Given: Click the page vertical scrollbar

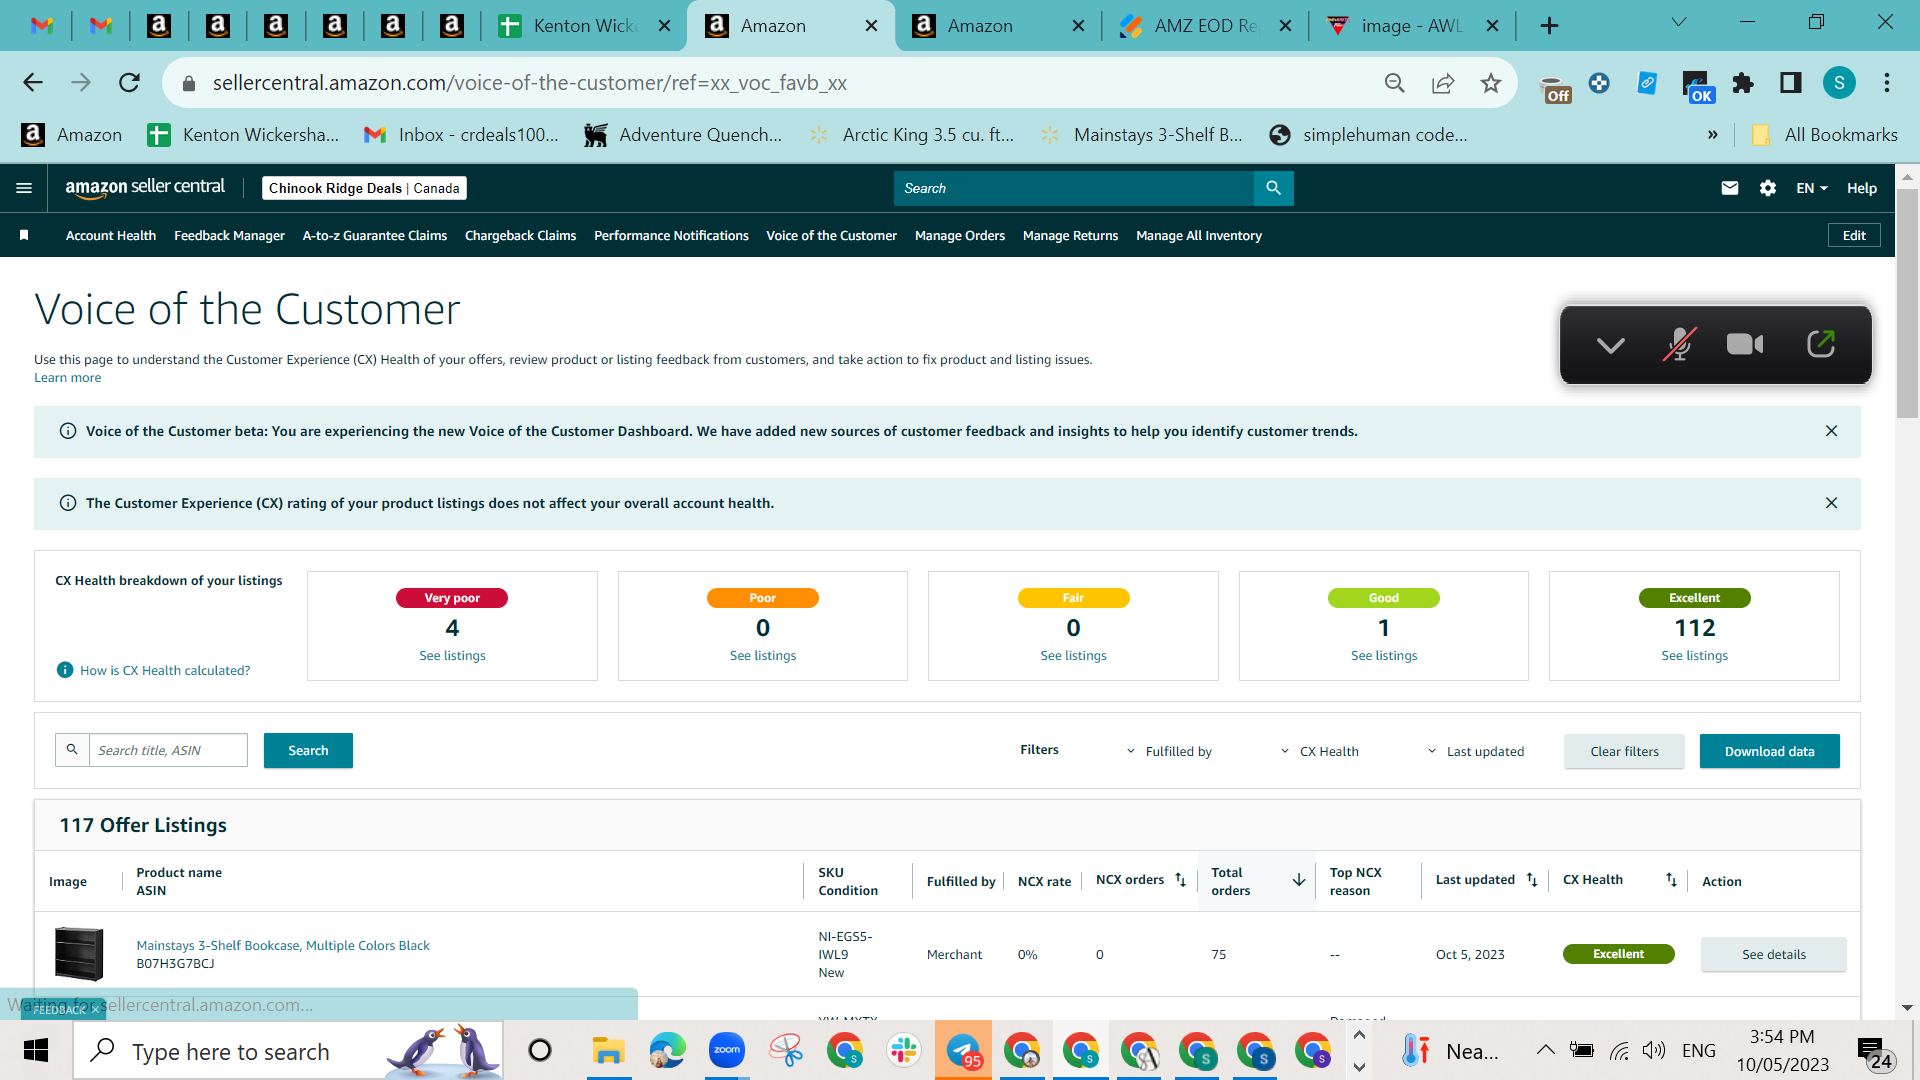Looking at the screenshot, I should (x=1907, y=303).
